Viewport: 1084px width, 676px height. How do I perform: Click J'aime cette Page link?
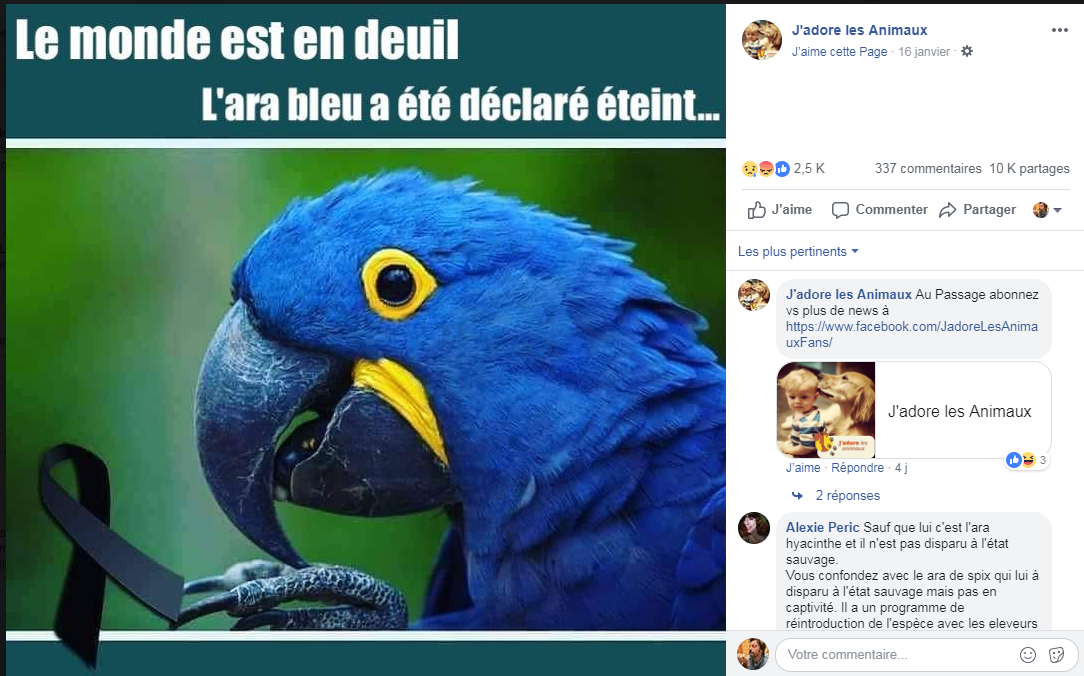tap(839, 51)
